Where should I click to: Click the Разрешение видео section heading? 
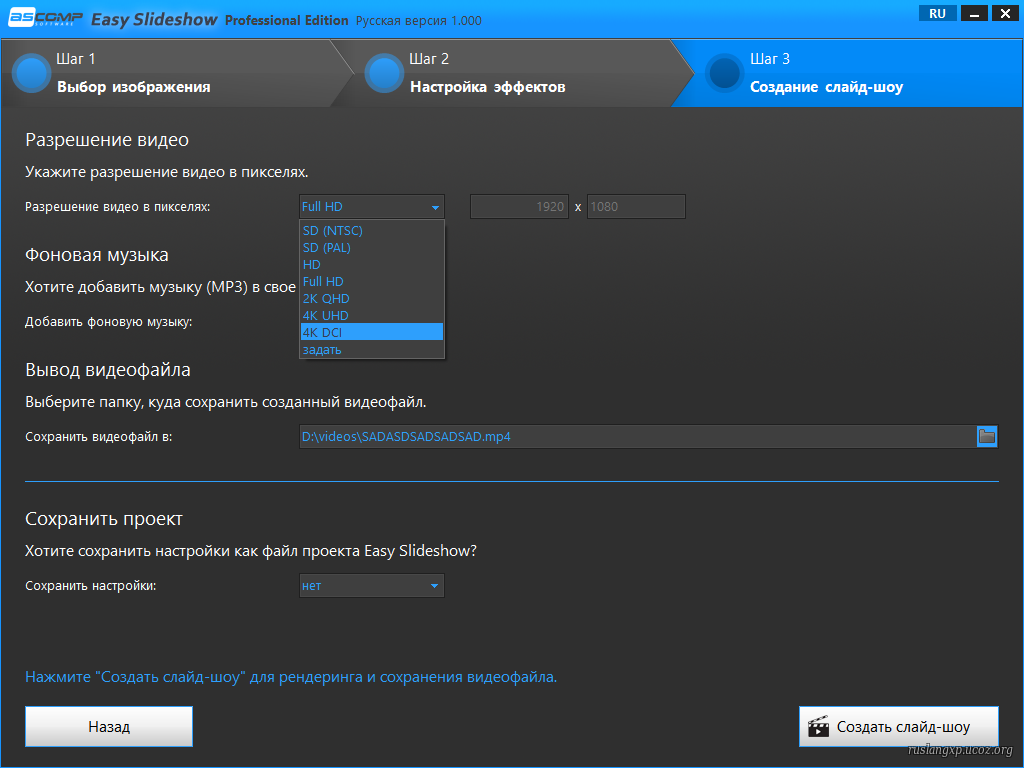pos(107,140)
